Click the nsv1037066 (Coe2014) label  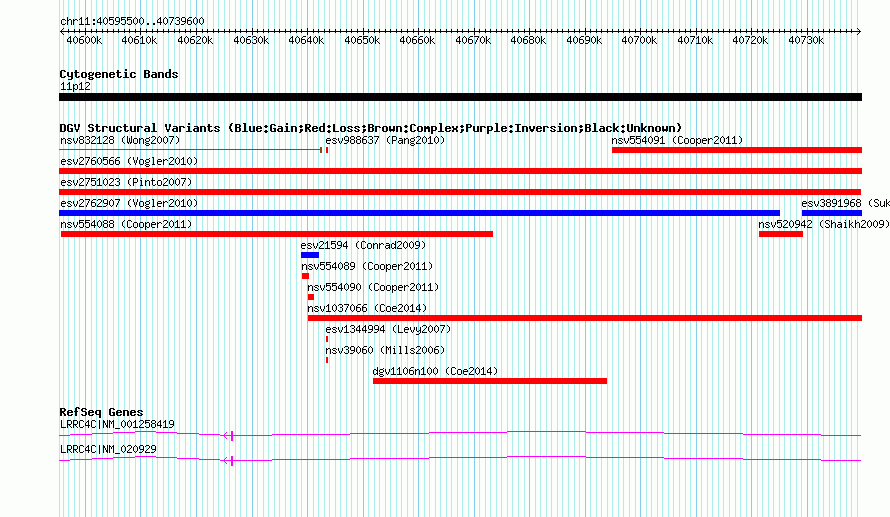point(367,308)
